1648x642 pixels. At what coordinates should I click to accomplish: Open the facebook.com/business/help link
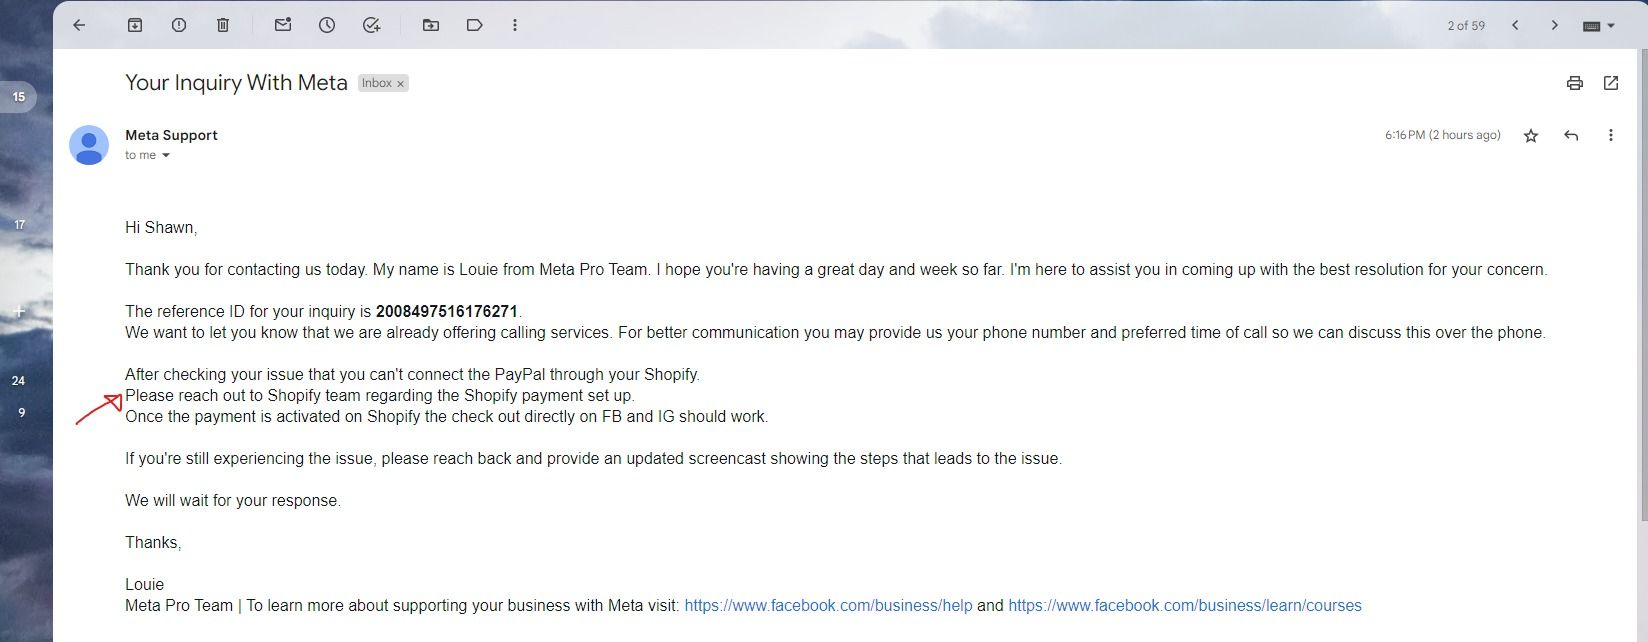click(x=828, y=605)
